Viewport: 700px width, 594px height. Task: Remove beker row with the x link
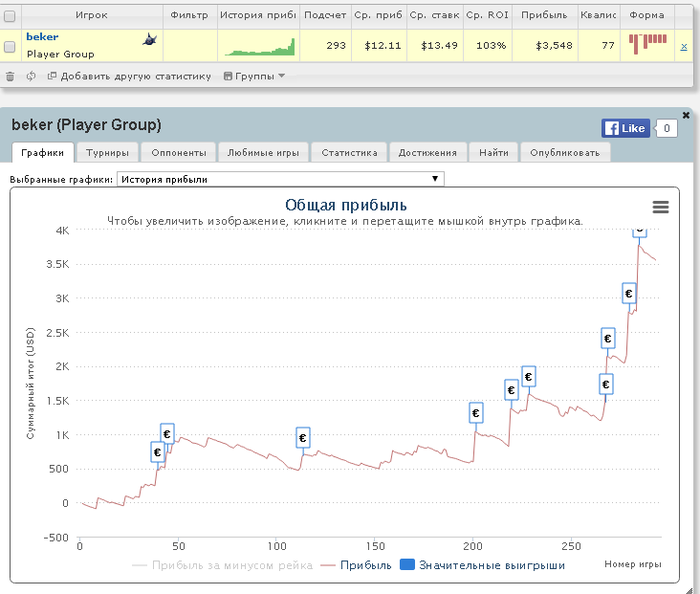click(x=683, y=46)
